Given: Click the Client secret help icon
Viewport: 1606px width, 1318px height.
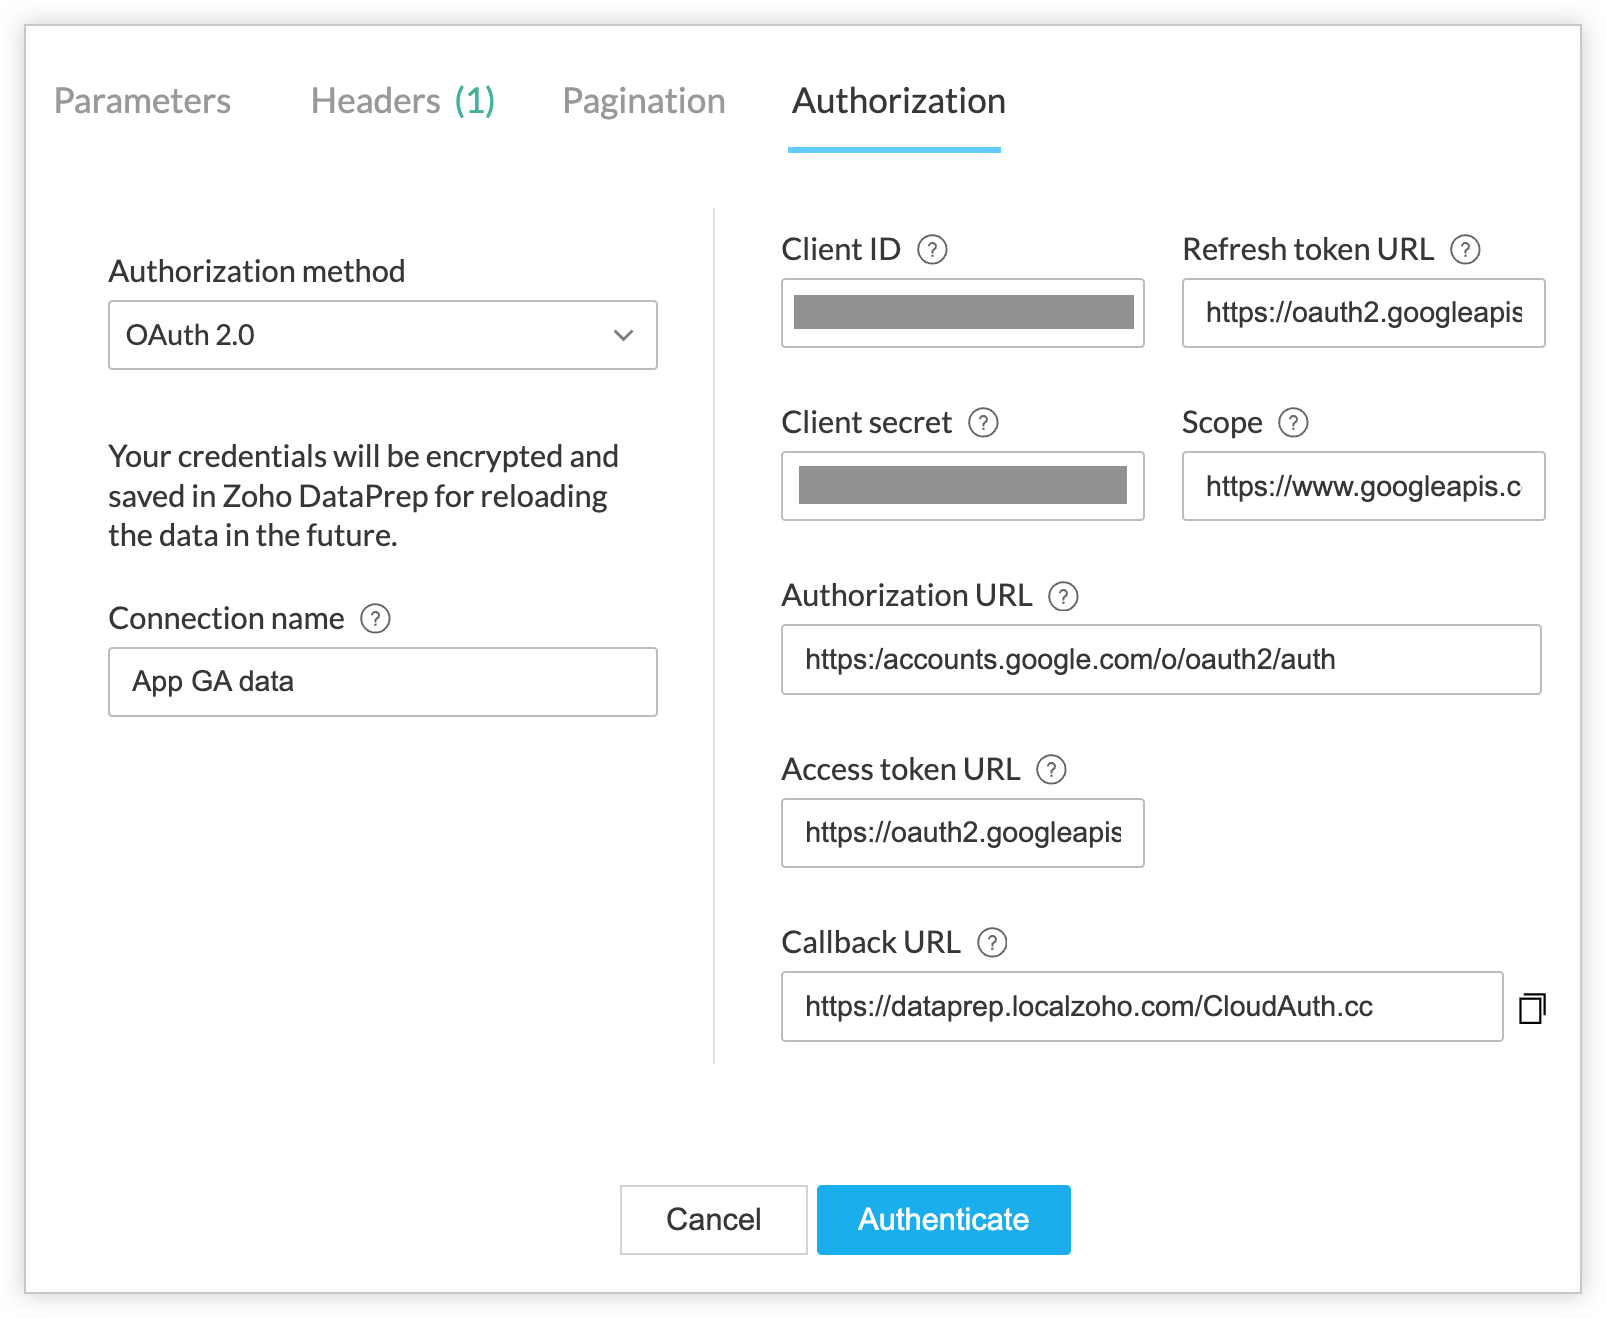Looking at the screenshot, I should [983, 423].
